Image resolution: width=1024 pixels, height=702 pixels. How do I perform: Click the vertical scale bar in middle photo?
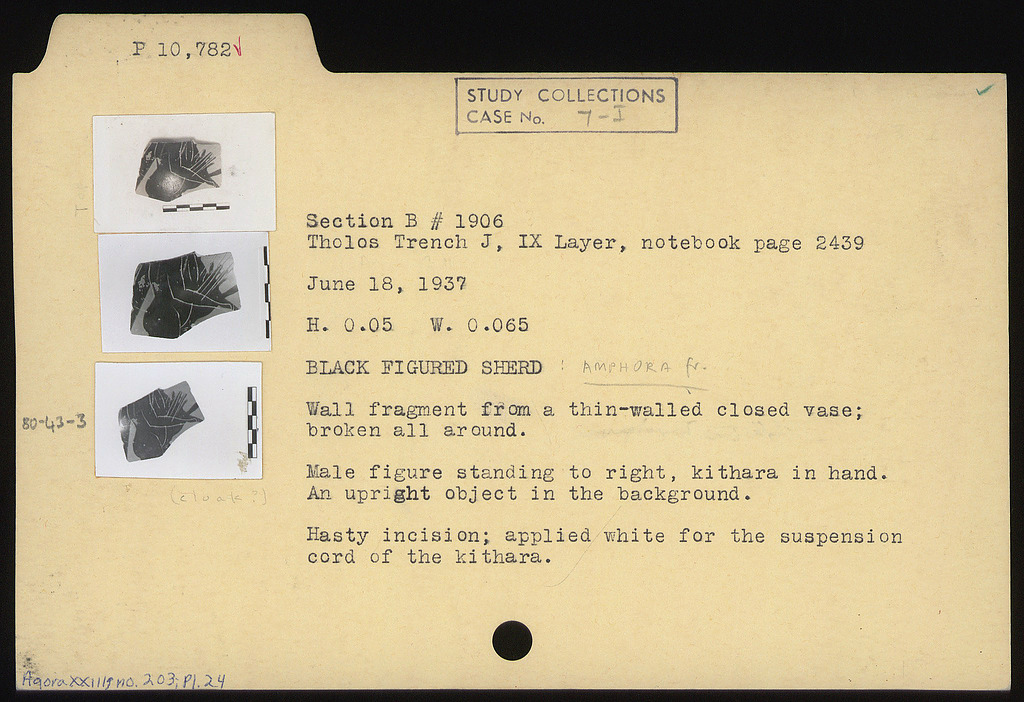coord(266,293)
